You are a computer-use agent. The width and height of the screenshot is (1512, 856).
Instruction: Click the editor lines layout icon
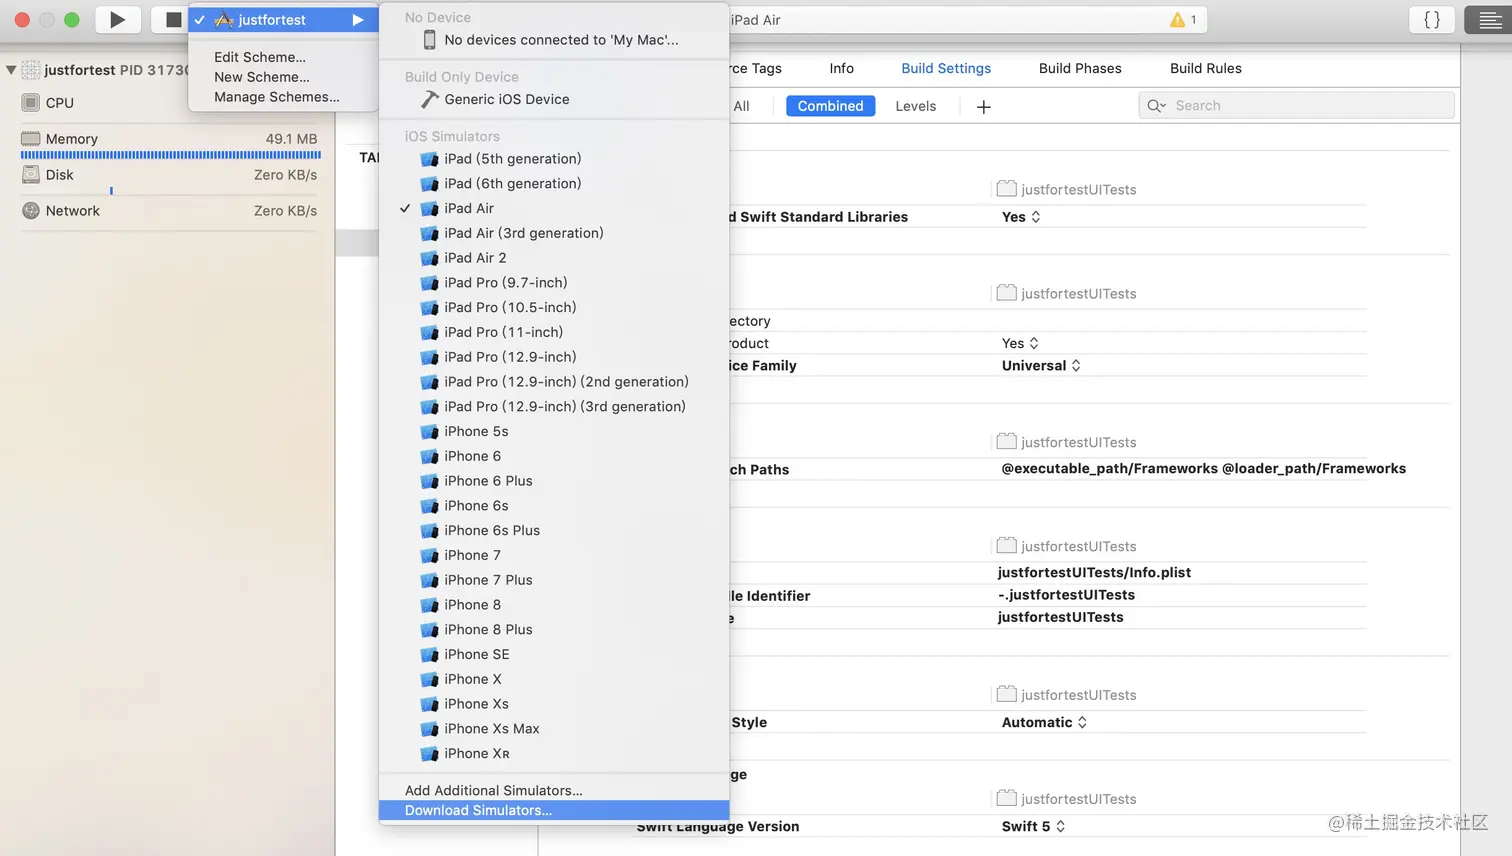1490,19
